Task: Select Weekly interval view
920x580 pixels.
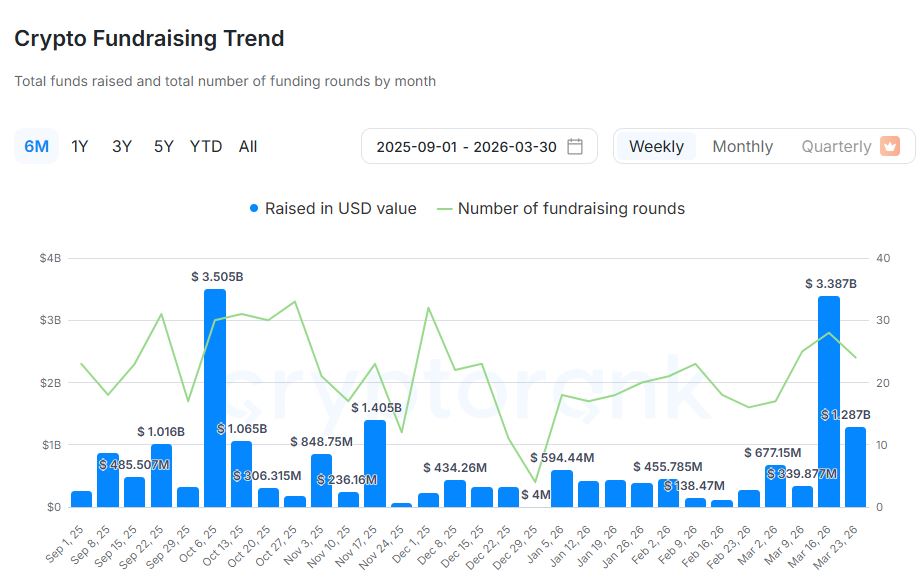Action: pyautogui.click(x=656, y=146)
